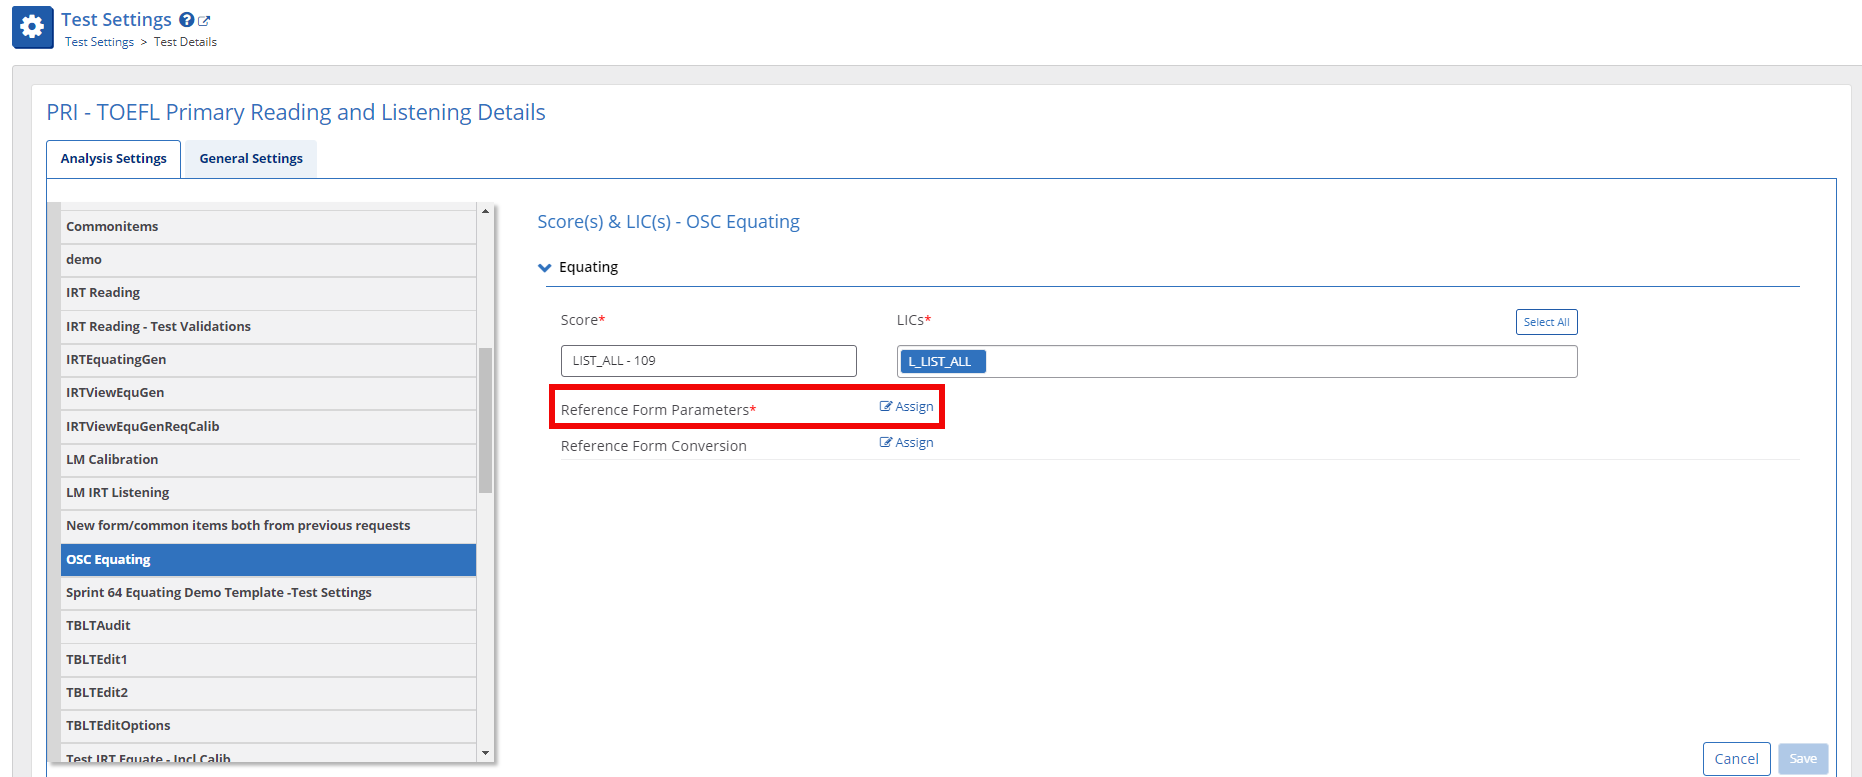Switch to the General Settings tab

coord(251,159)
